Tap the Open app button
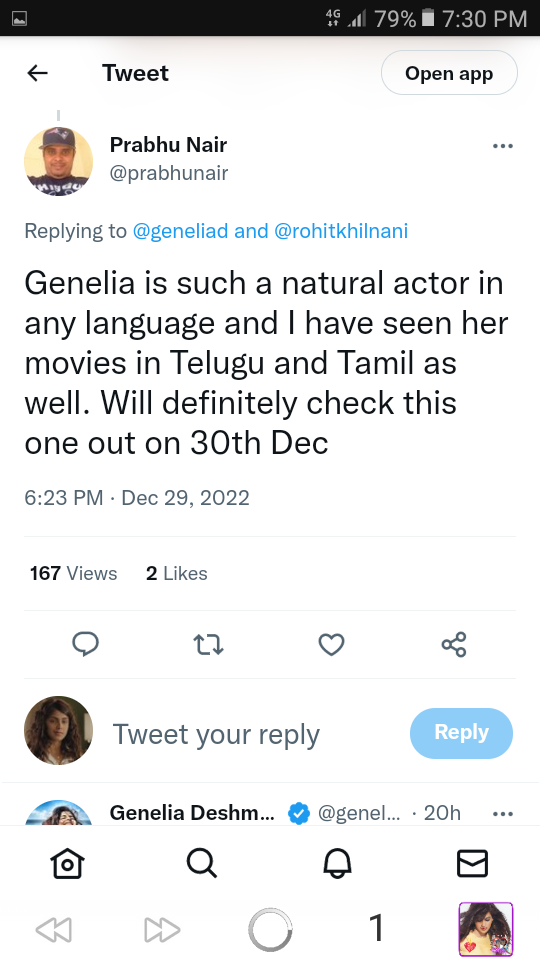 point(449,73)
